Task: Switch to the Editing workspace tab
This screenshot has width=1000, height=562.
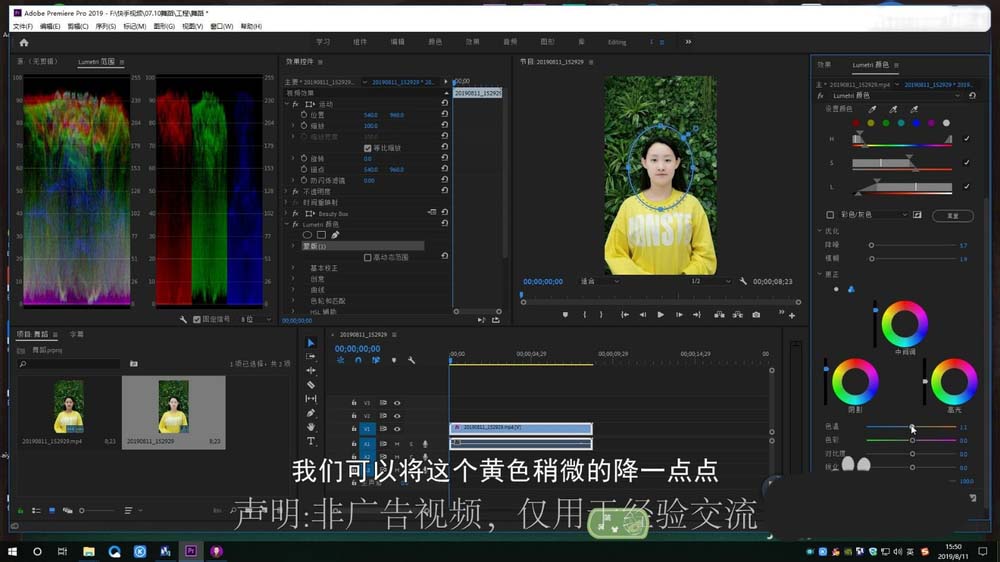Action: (617, 42)
